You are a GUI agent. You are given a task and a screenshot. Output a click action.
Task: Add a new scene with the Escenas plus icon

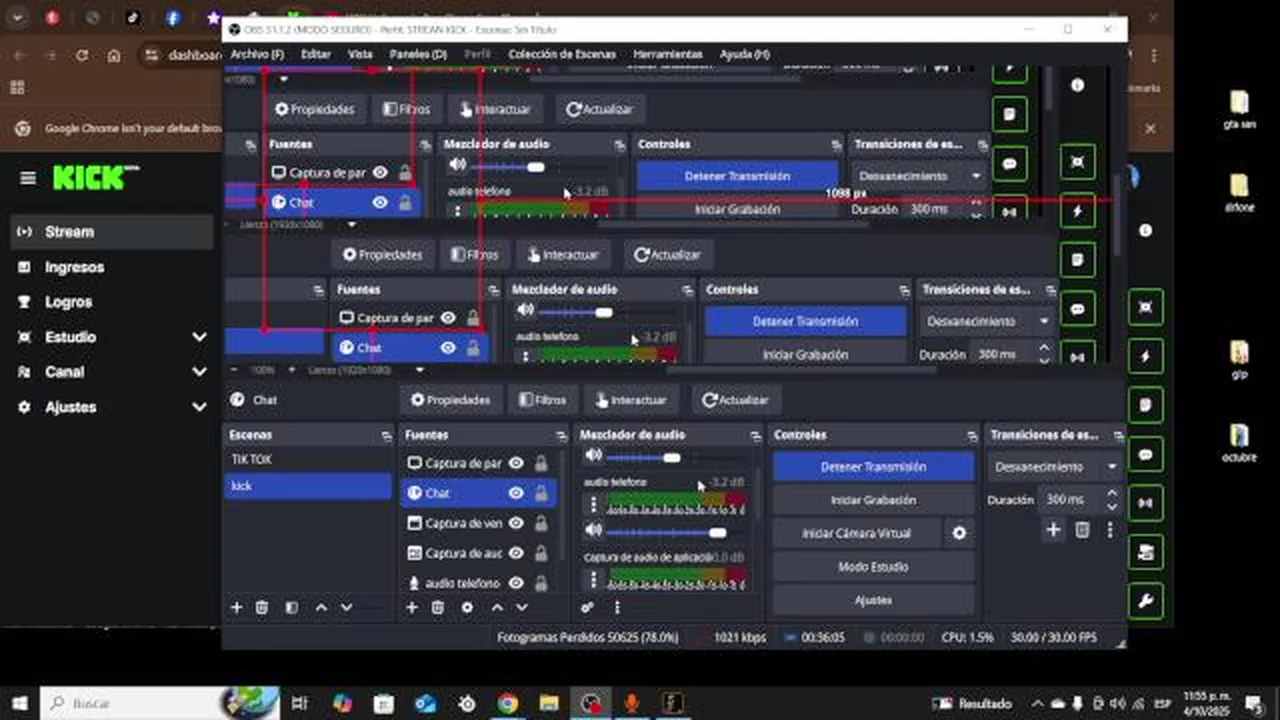tap(237, 607)
